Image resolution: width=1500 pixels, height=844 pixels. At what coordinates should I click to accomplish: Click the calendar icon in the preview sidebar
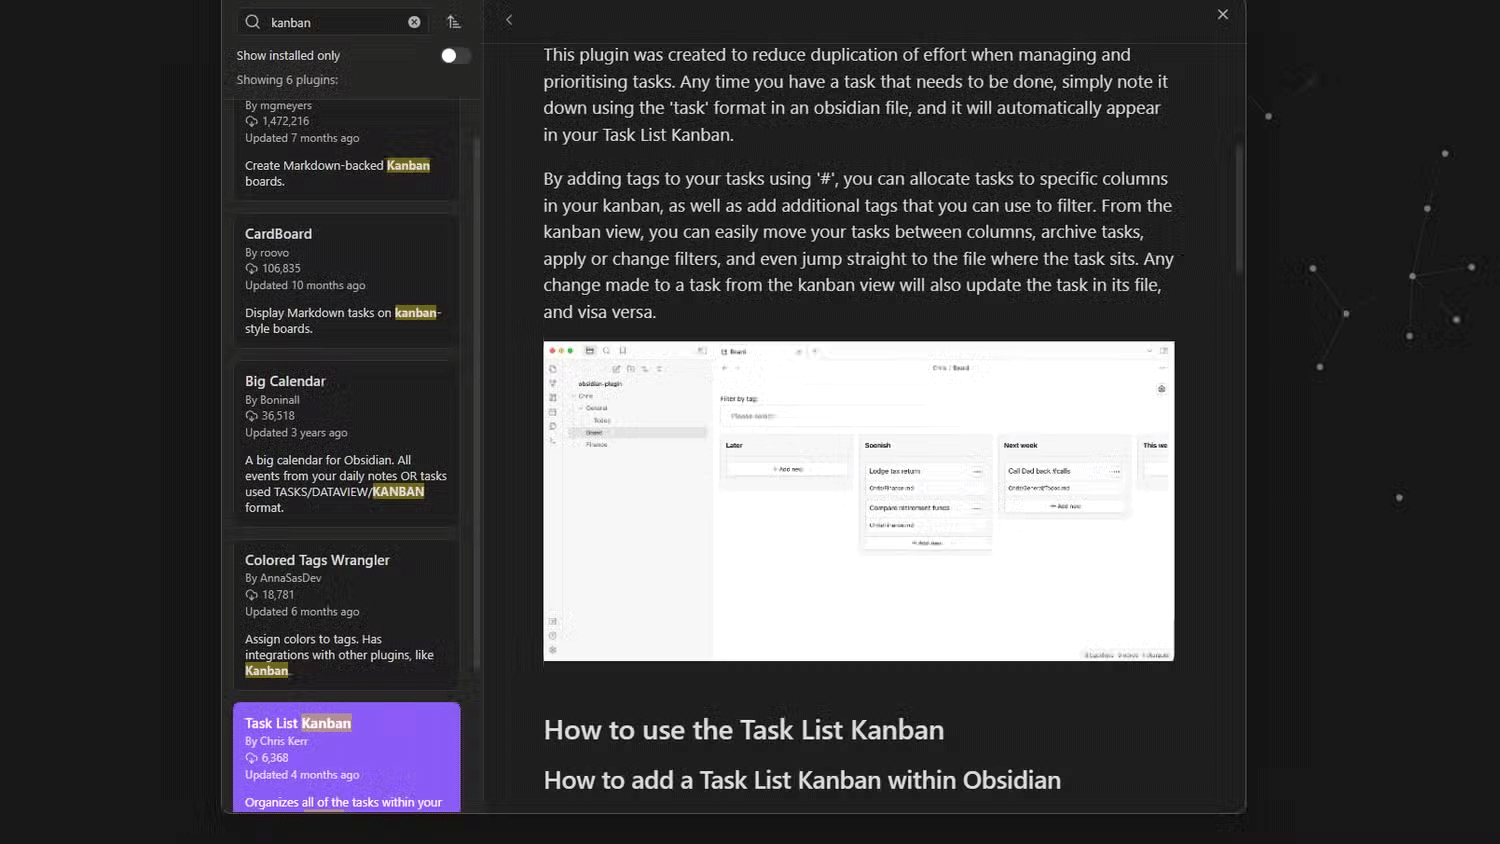pyautogui.click(x=553, y=412)
